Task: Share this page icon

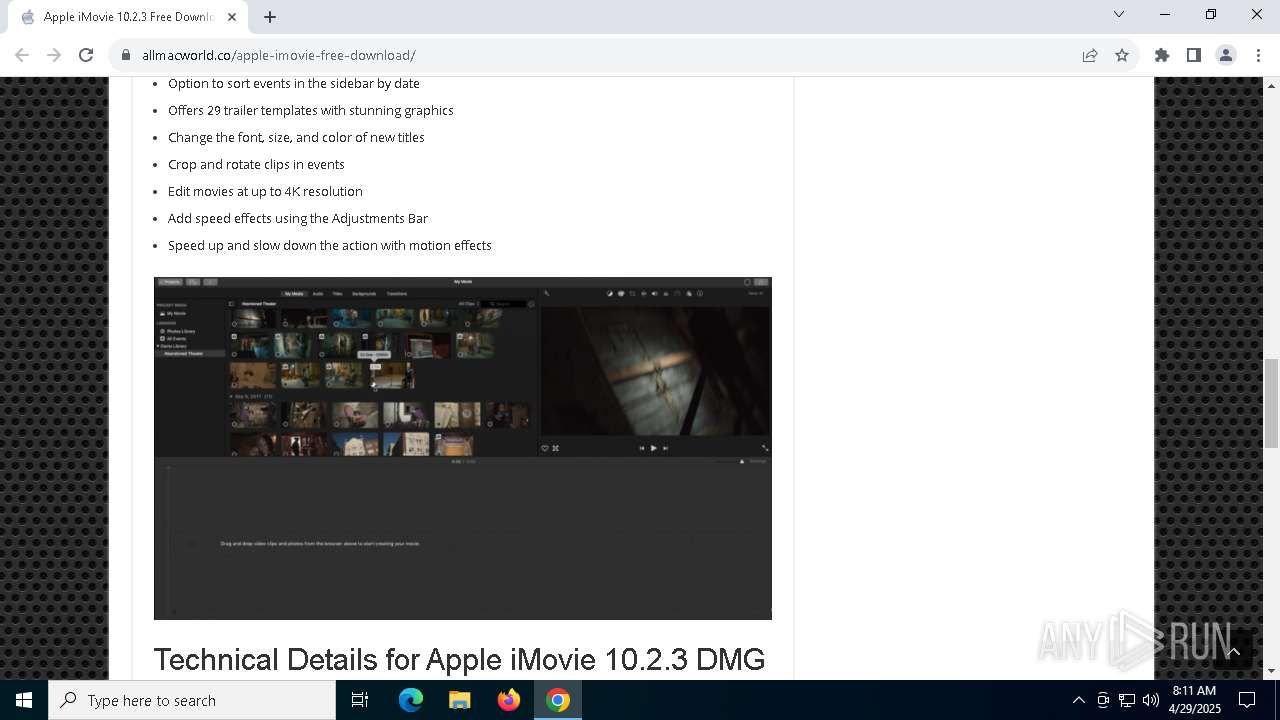Action: (1090, 55)
